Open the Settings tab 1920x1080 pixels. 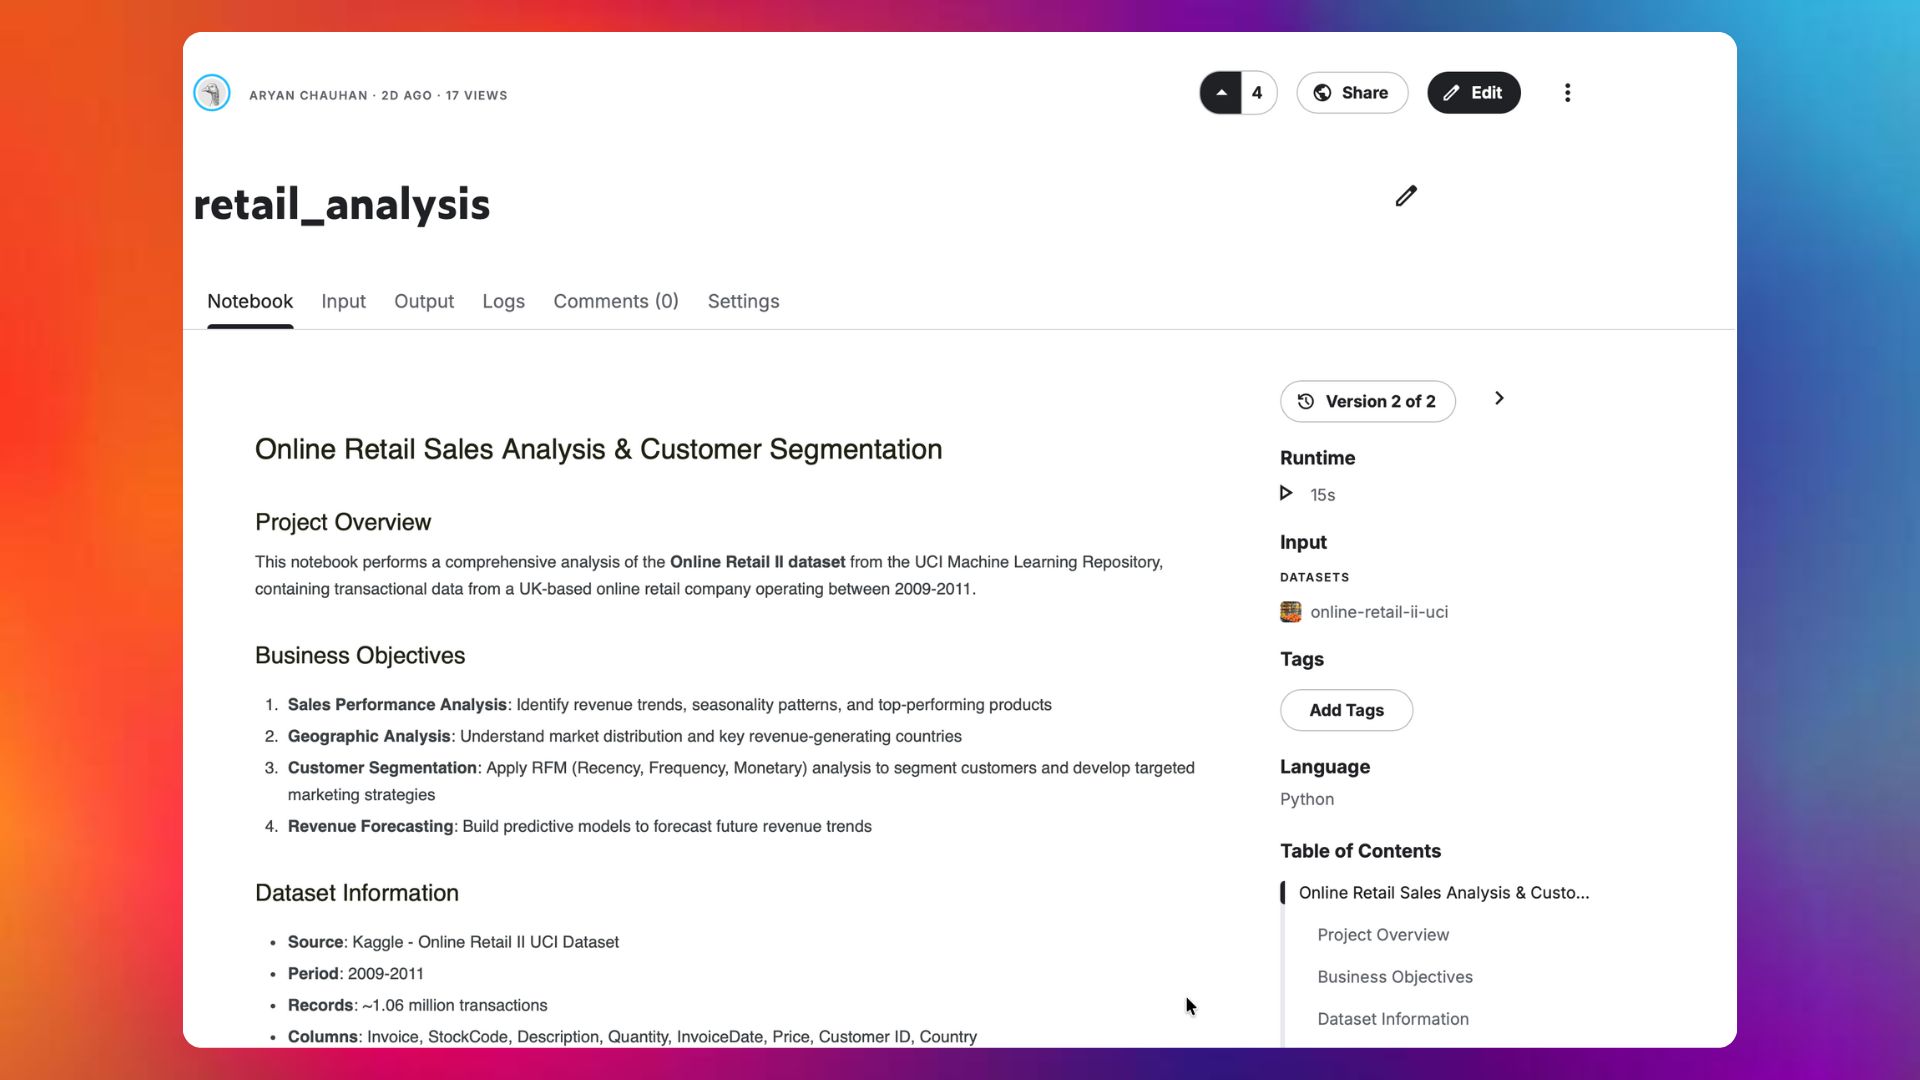(x=743, y=301)
